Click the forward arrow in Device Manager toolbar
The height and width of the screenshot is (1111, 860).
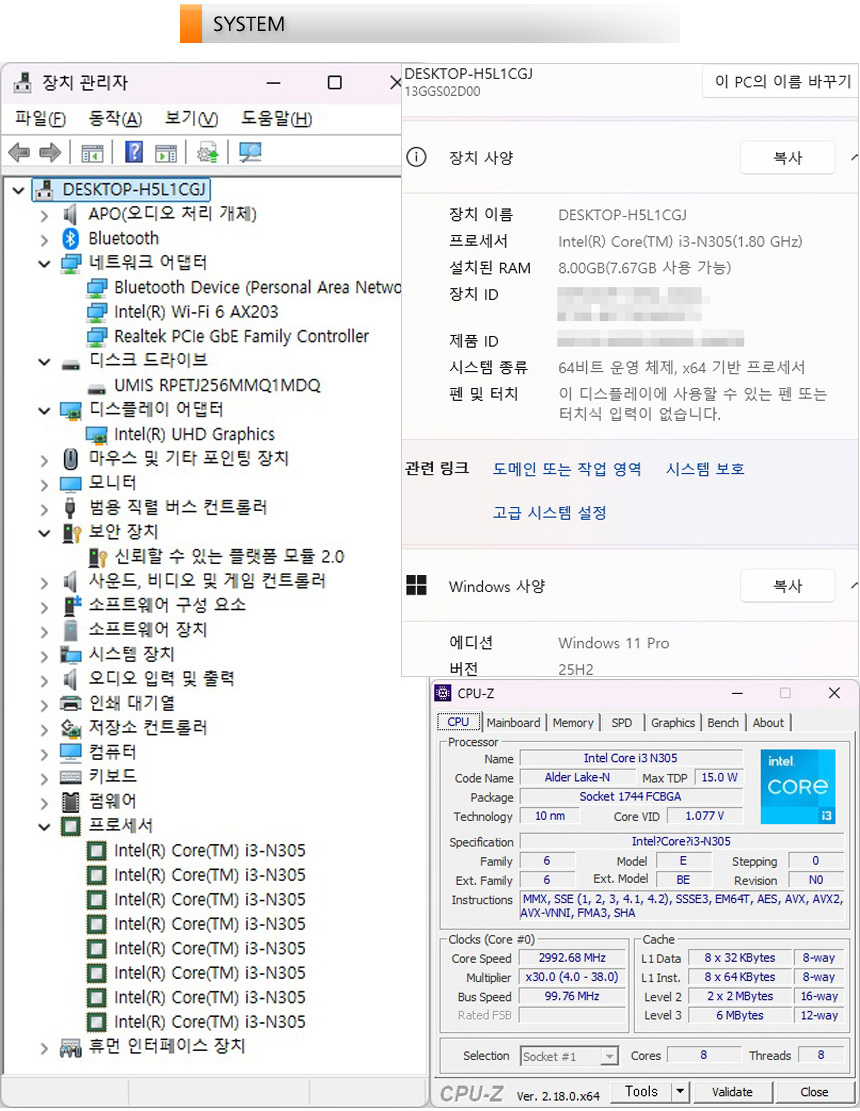click(x=50, y=153)
